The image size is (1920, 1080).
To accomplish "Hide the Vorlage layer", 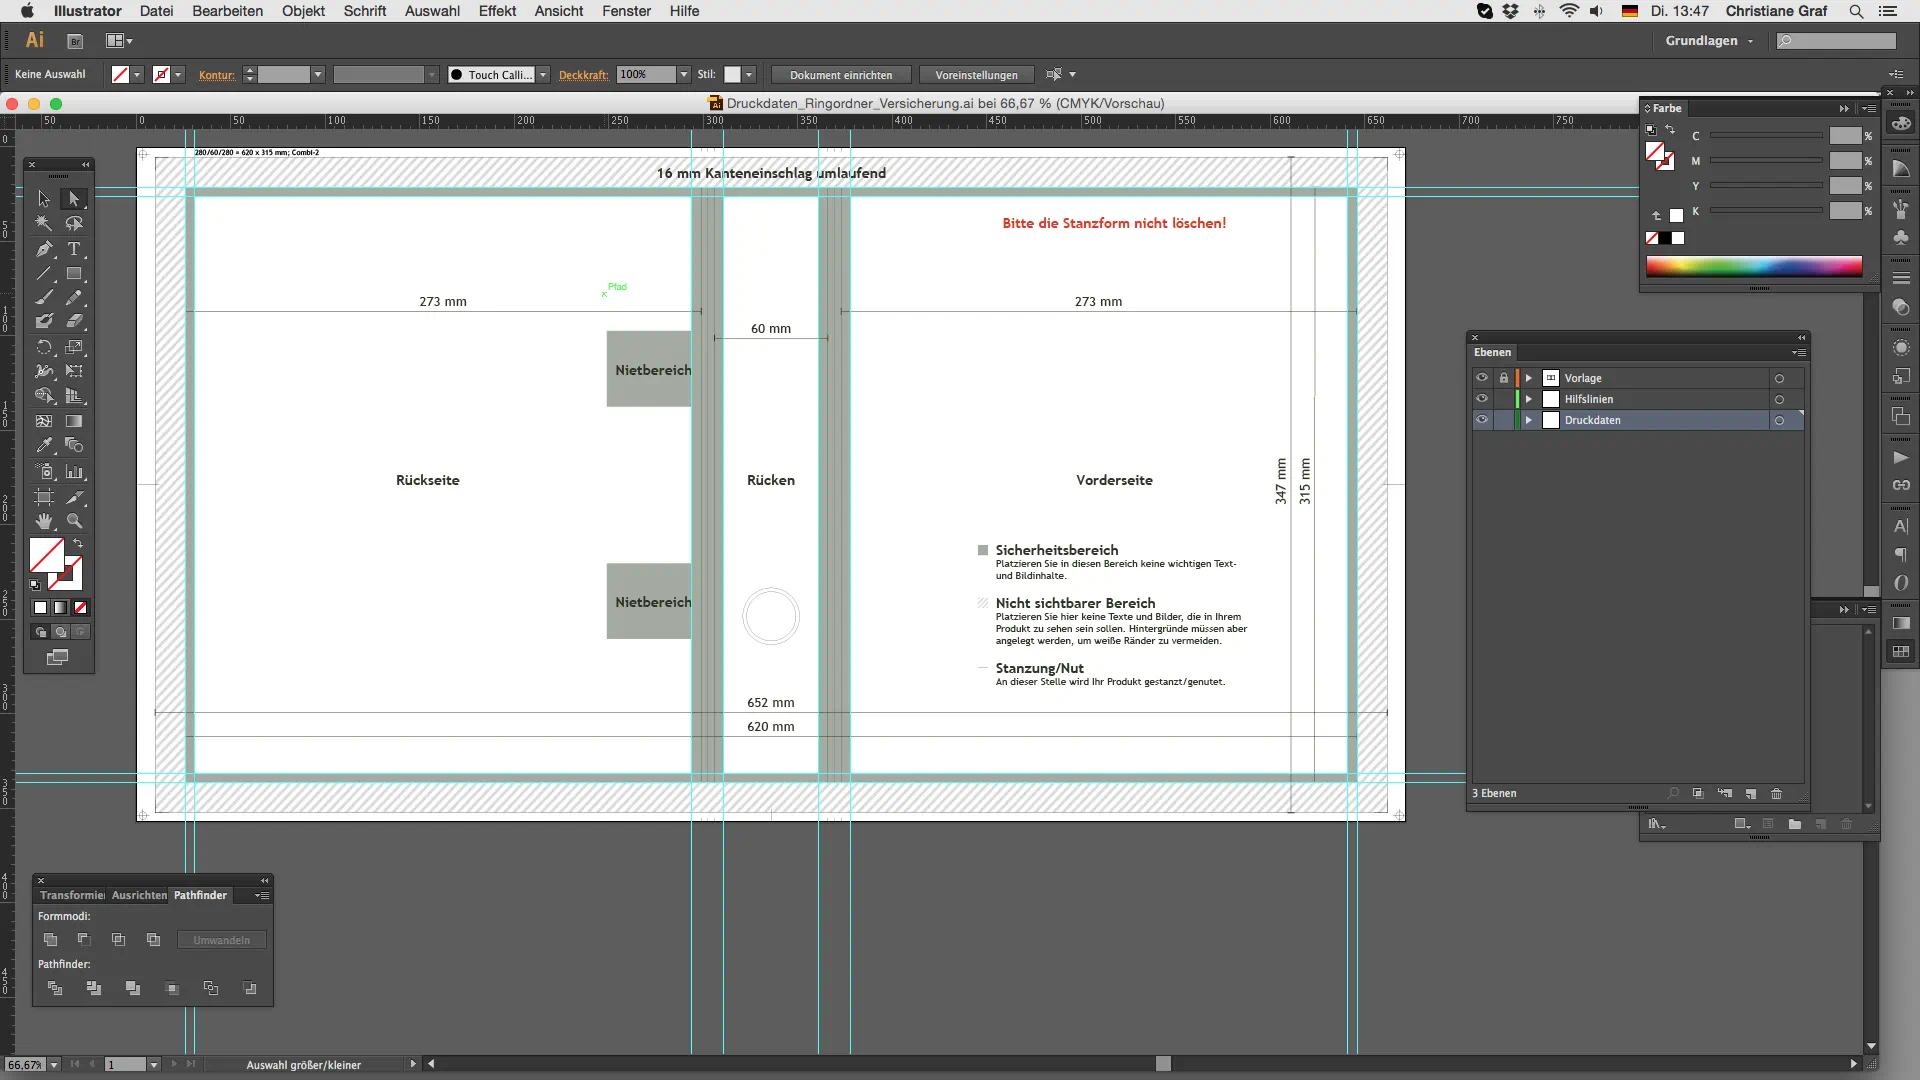I will tap(1481, 378).
